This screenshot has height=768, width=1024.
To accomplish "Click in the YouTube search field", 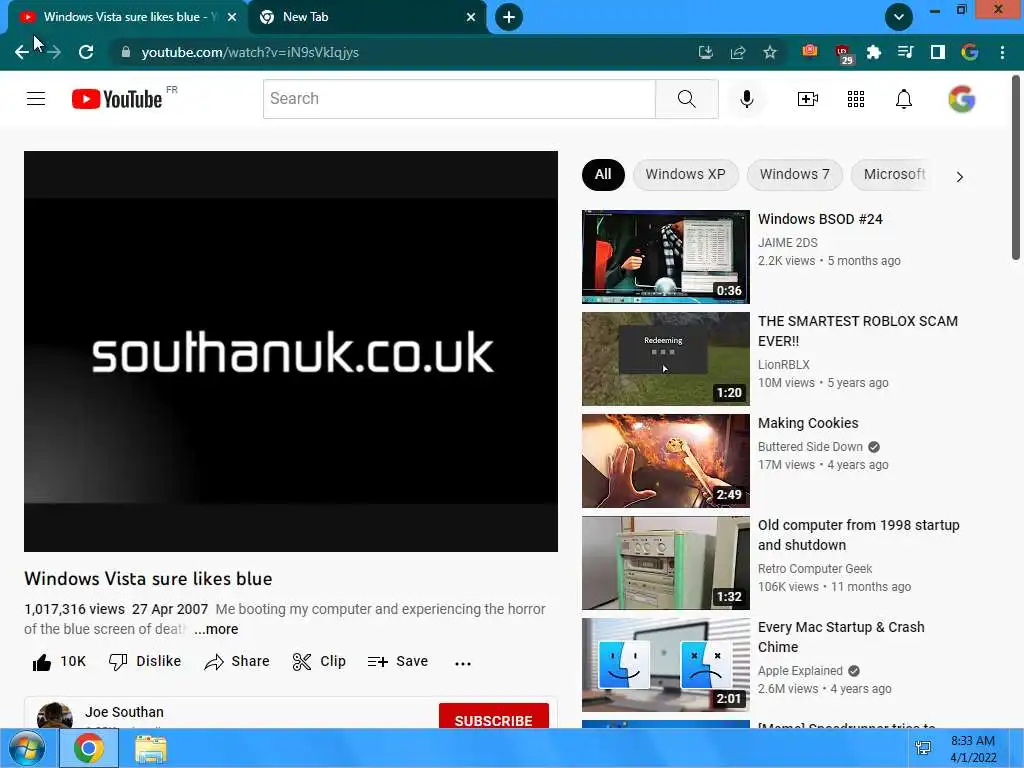I will [x=459, y=99].
